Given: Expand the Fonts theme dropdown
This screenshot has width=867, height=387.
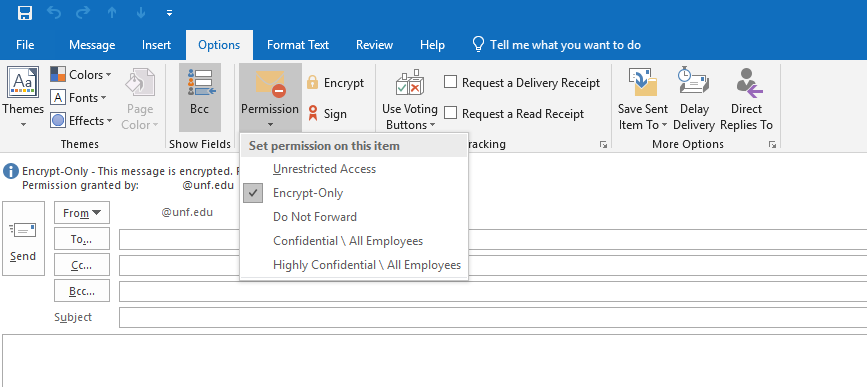Looking at the screenshot, I should [78, 98].
